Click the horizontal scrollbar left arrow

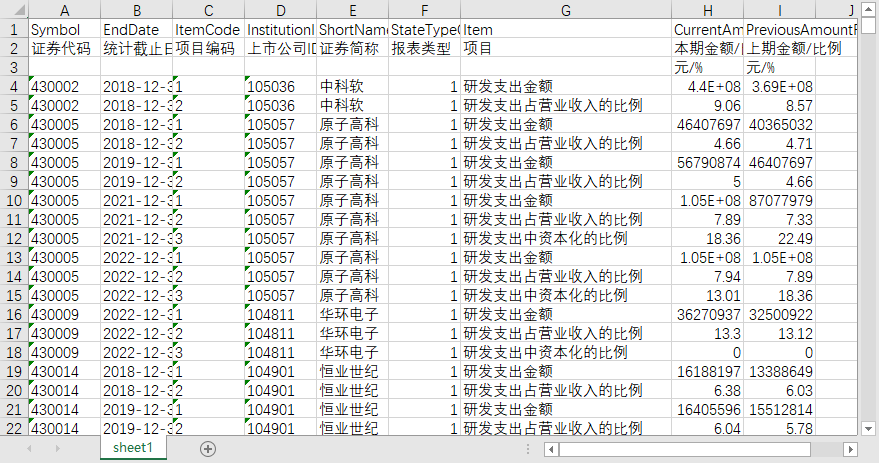tap(552, 449)
